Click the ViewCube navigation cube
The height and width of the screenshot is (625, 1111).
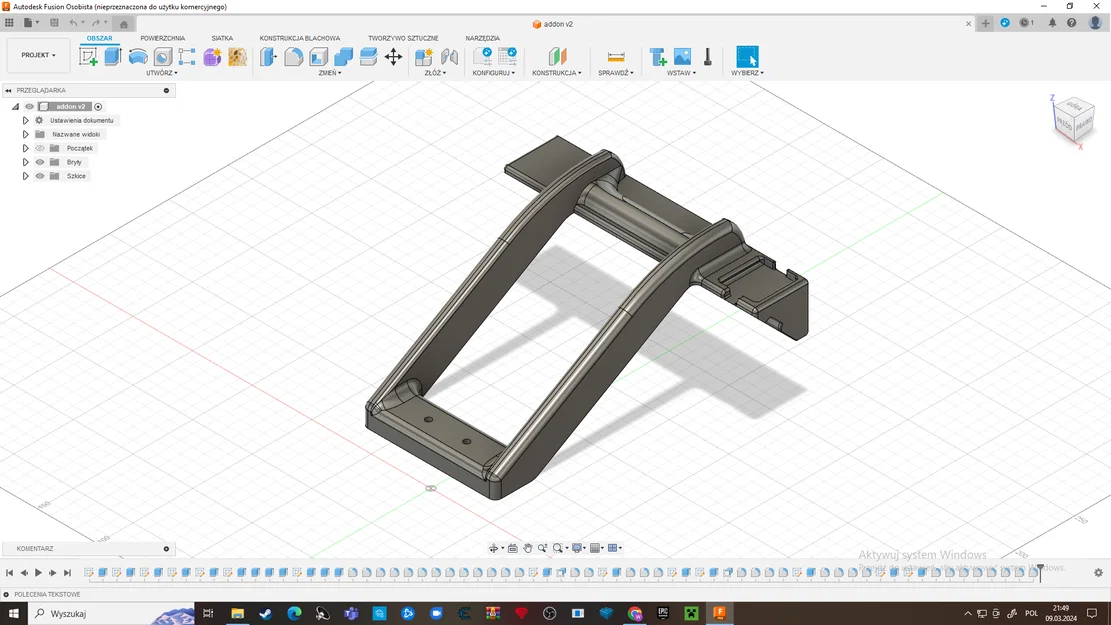(x=1073, y=120)
